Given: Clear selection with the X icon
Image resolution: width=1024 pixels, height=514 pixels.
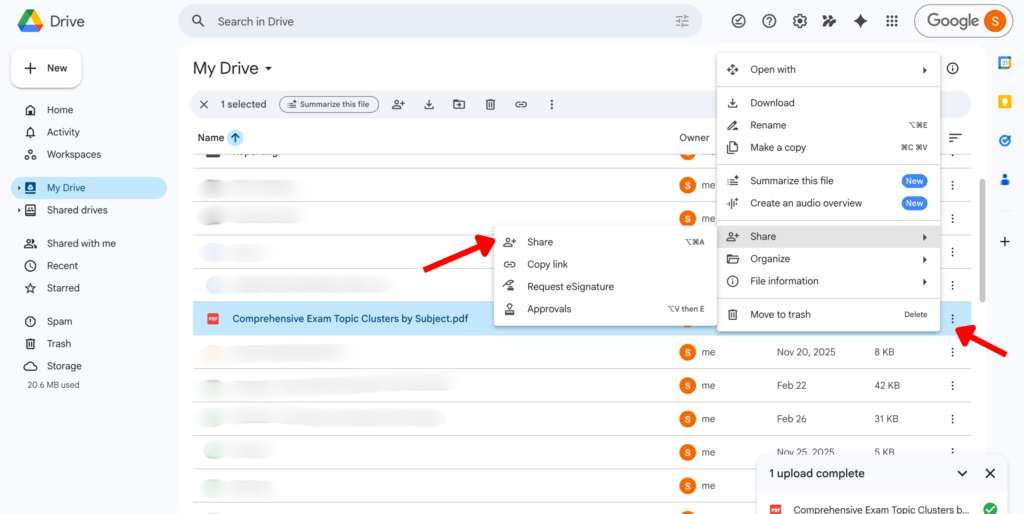Looking at the screenshot, I should coord(204,104).
